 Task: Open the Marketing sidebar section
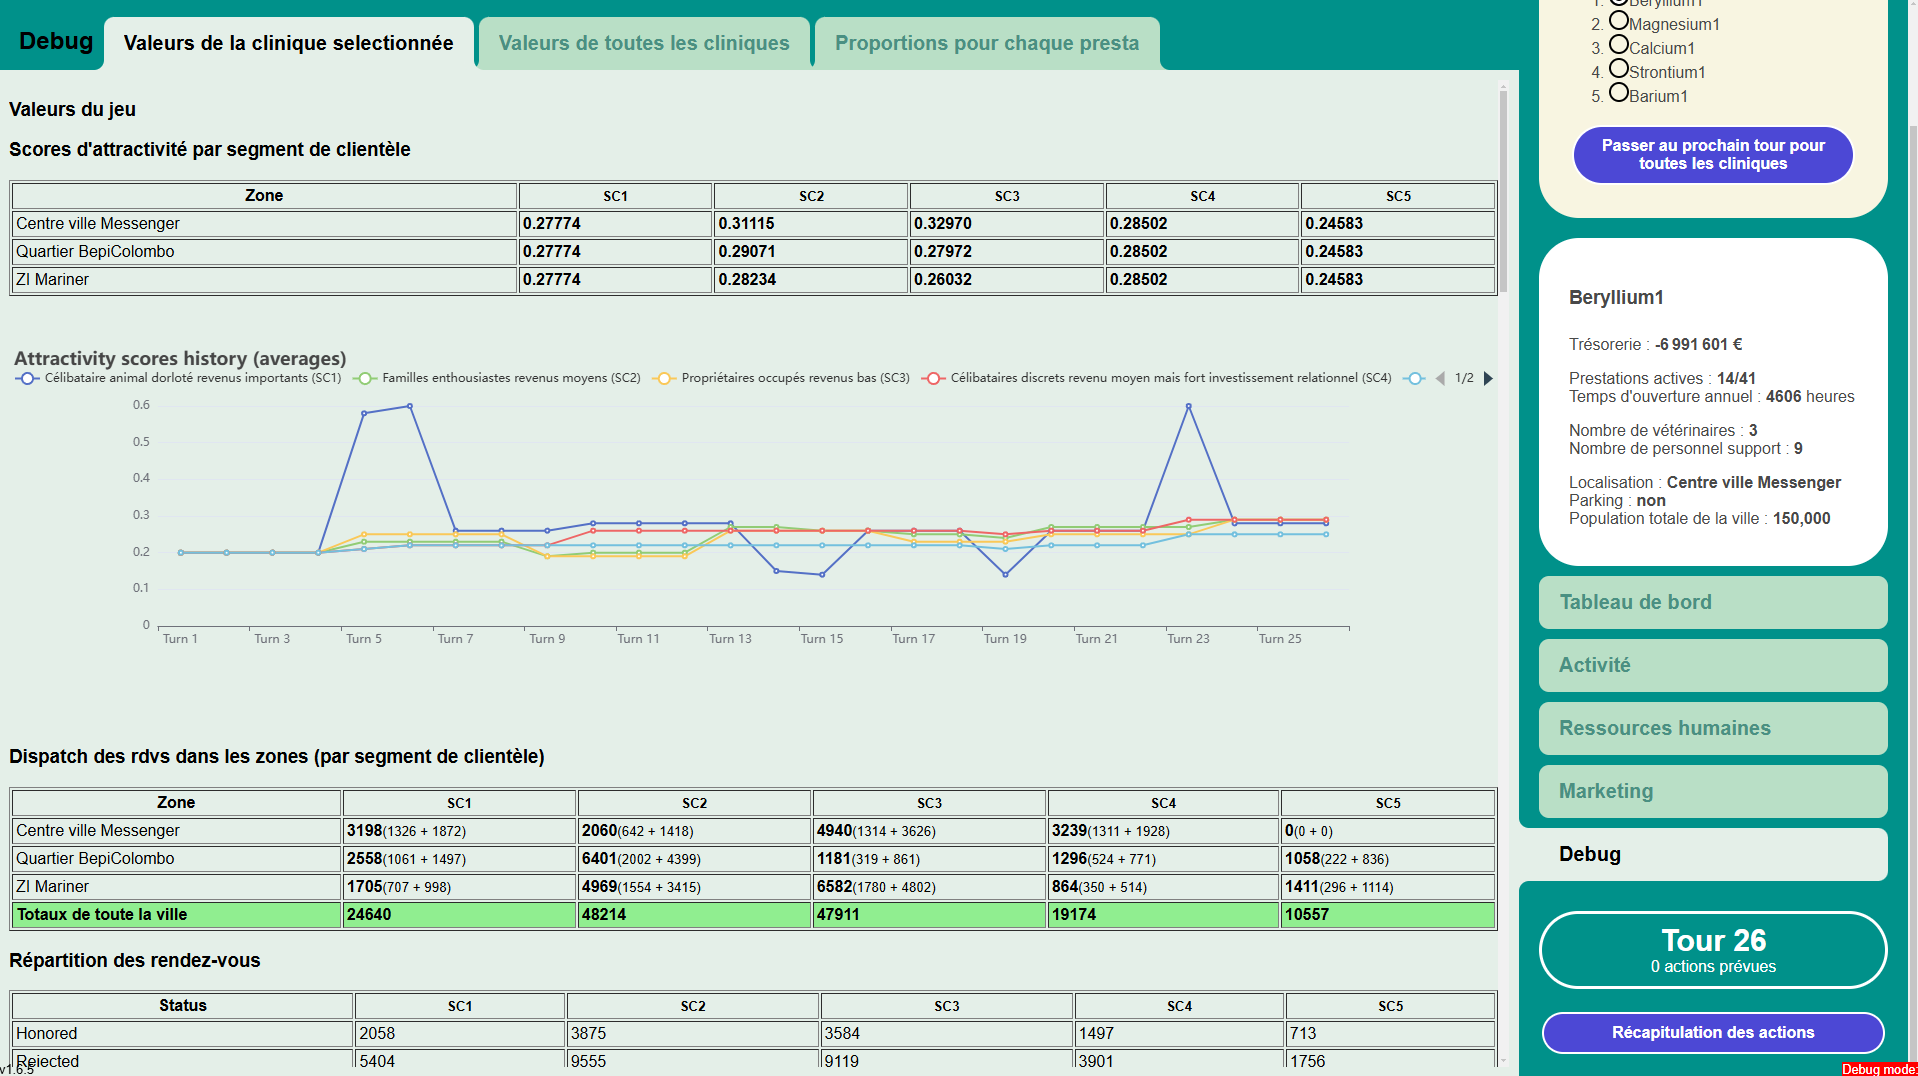click(x=1712, y=792)
